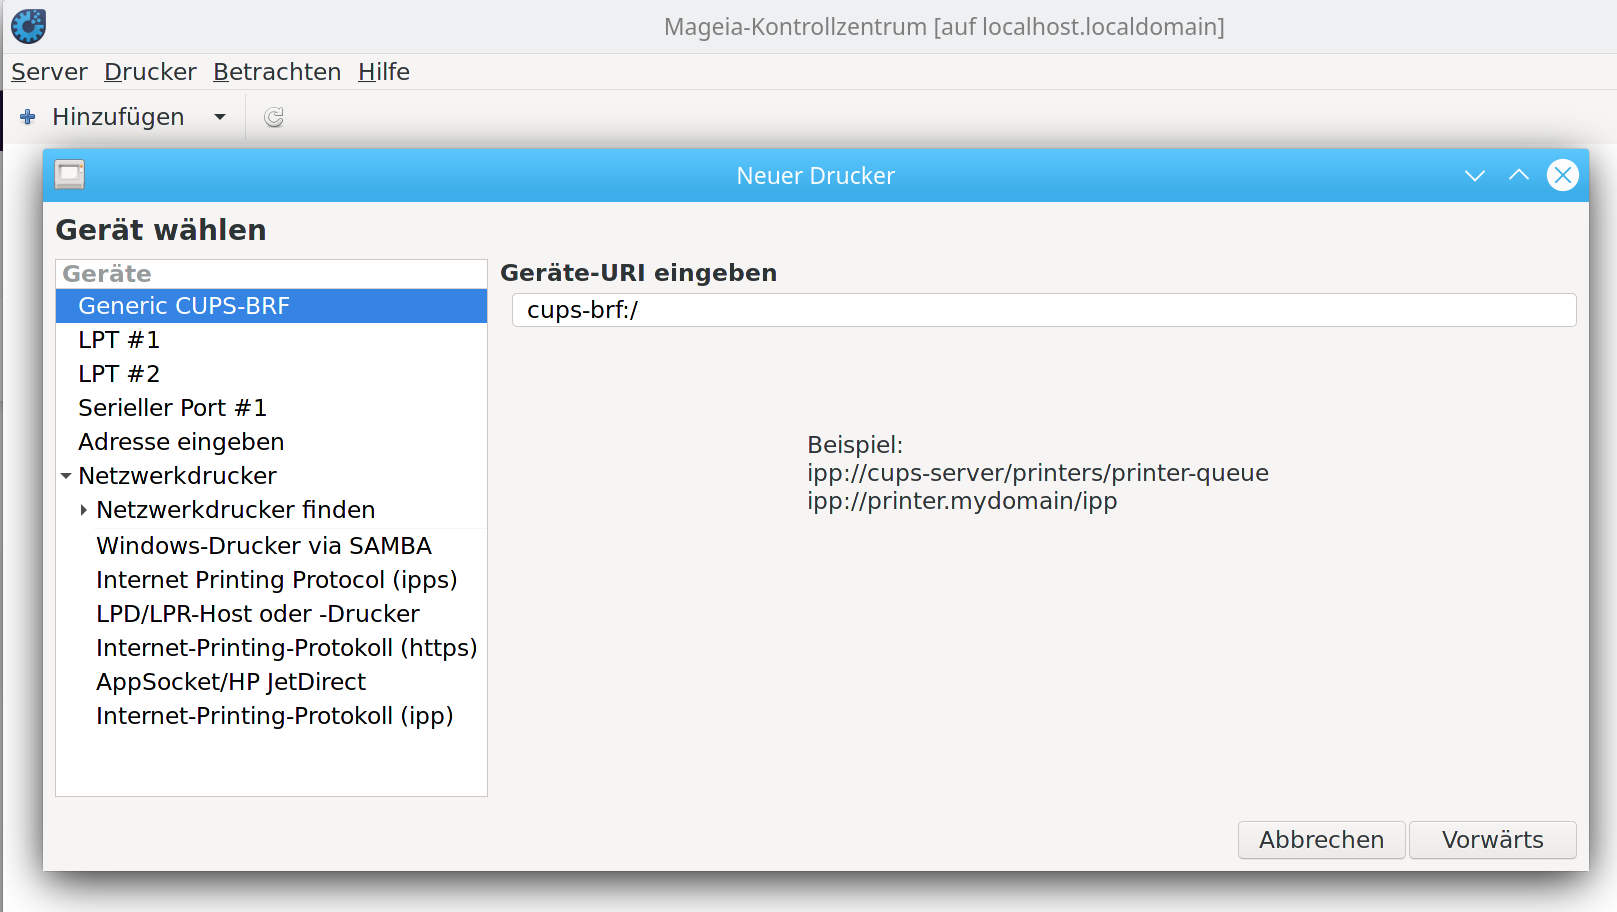The width and height of the screenshot is (1617, 912).
Task: Select LPT #1 in device list
Action: [x=271, y=340]
